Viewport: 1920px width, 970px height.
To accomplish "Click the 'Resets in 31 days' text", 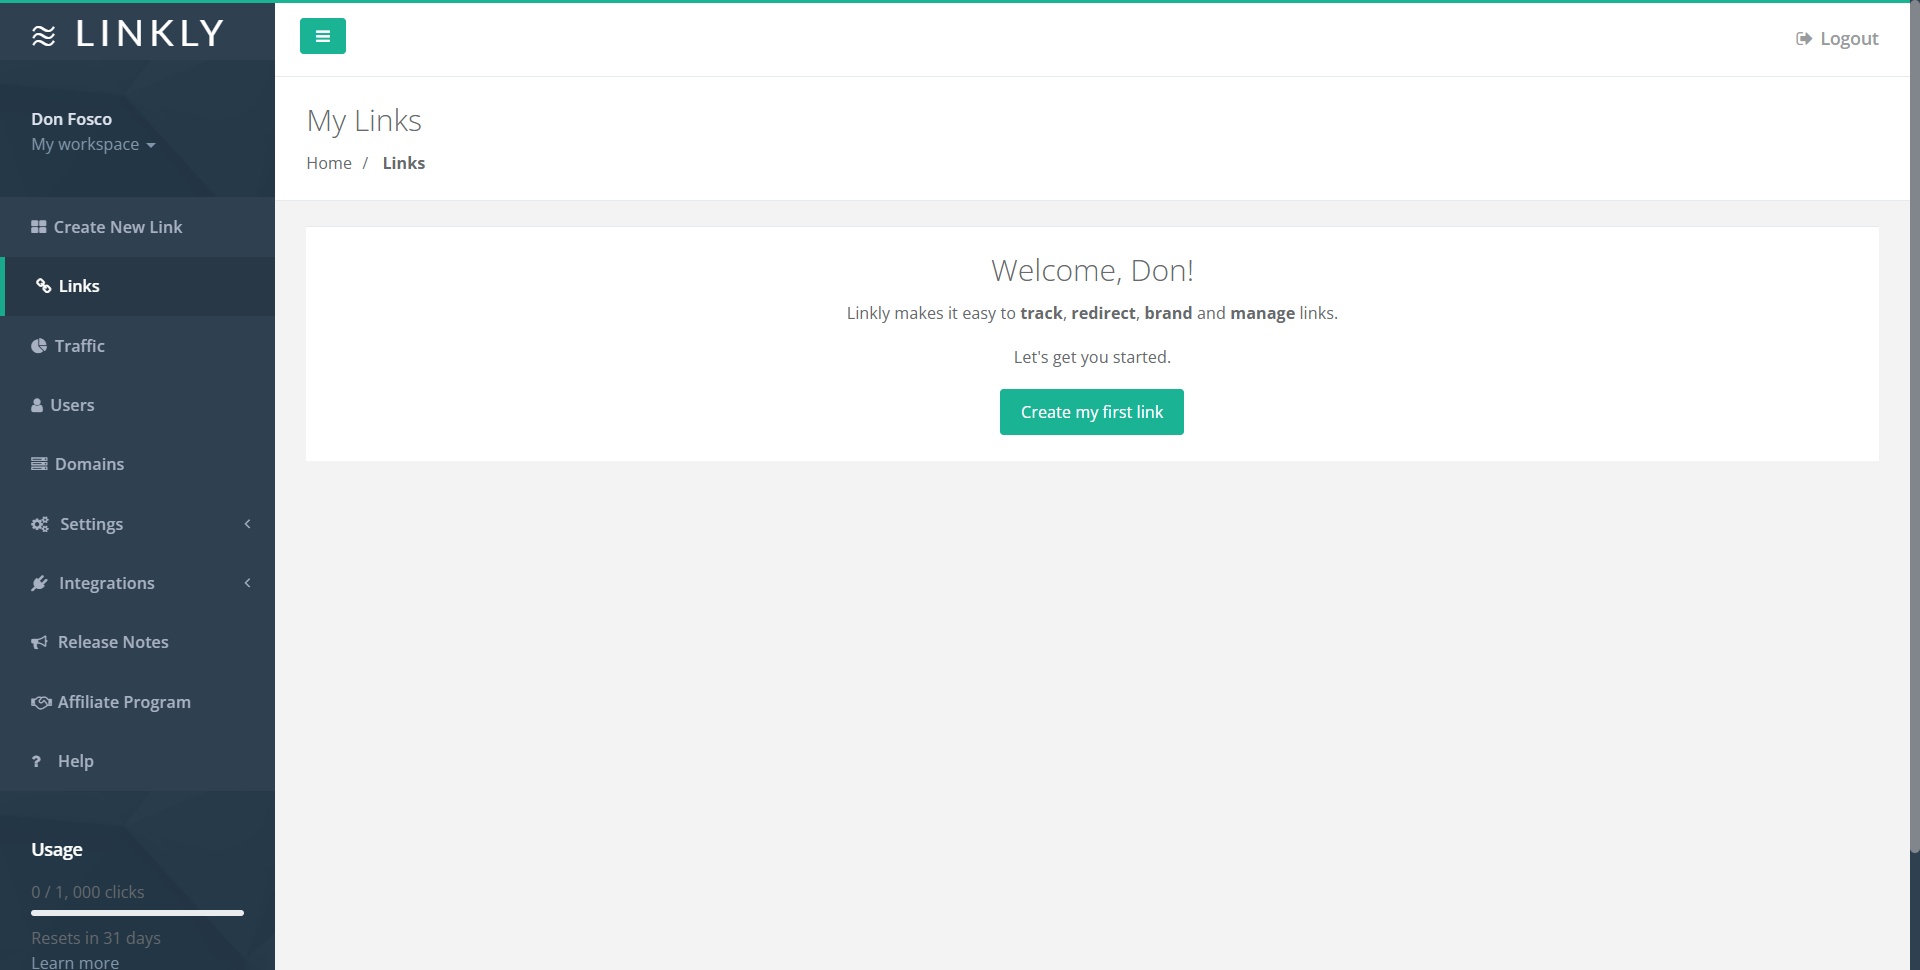I will [x=96, y=938].
